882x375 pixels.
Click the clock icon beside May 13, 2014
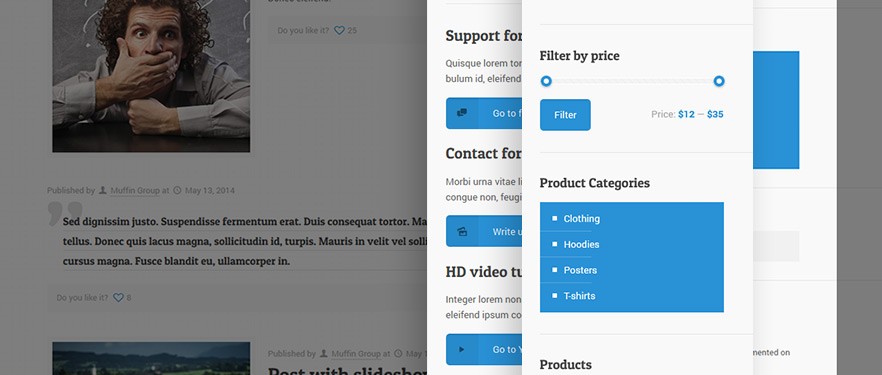tap(177, 191)
